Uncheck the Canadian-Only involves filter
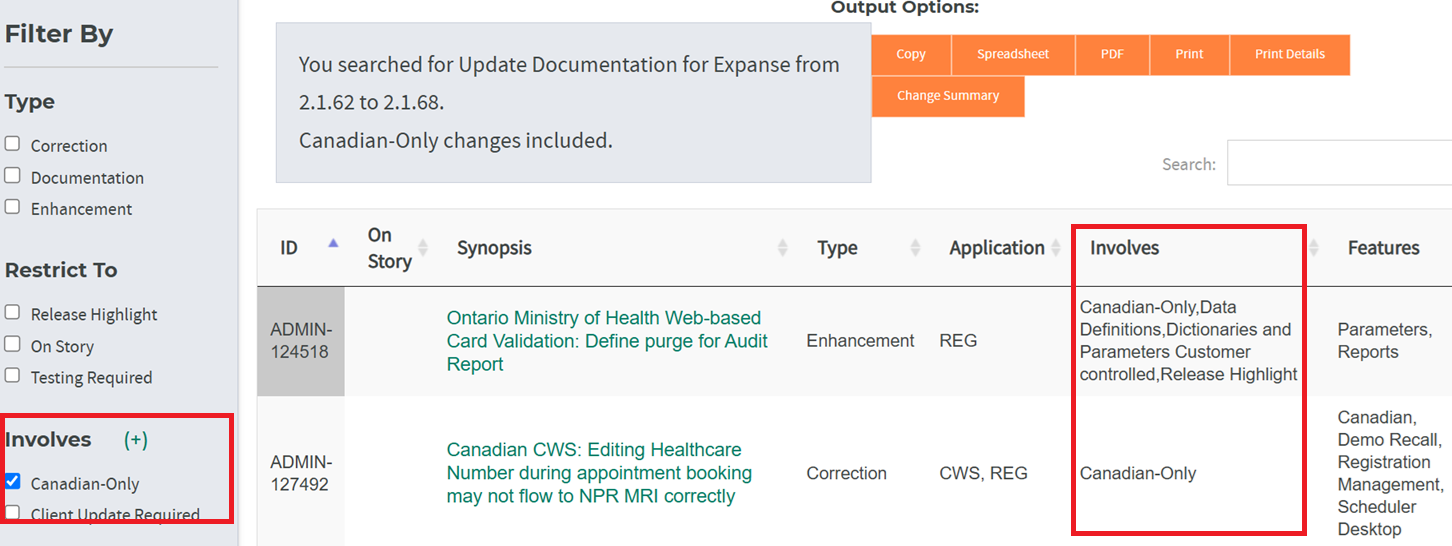The image size is (1452, 546). pyautogui.click(x=12, y=482)
